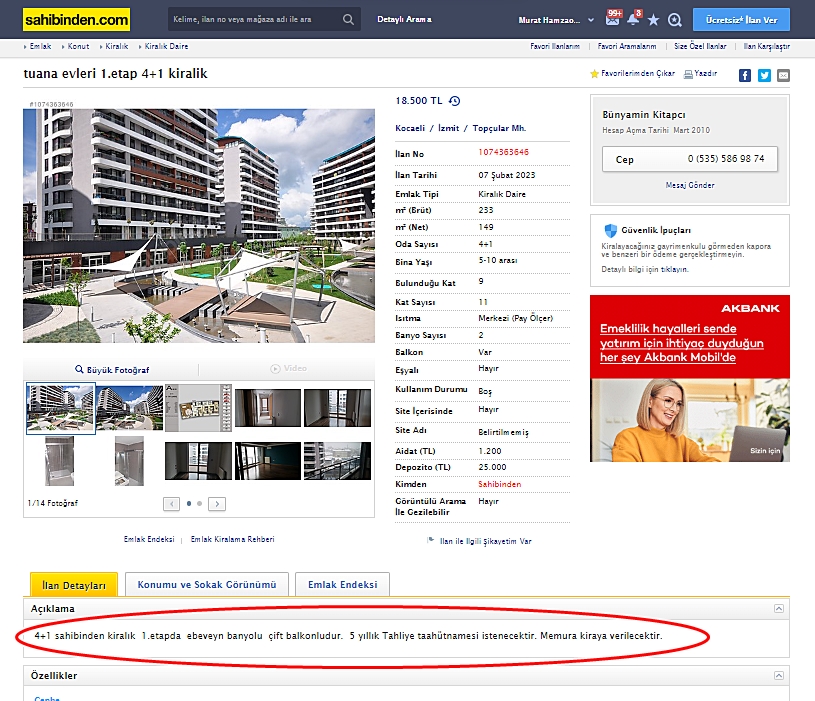
Task: Open Emlak Kiralama Rehberi link
Action: pyautogui.click(x=232, y=539)
